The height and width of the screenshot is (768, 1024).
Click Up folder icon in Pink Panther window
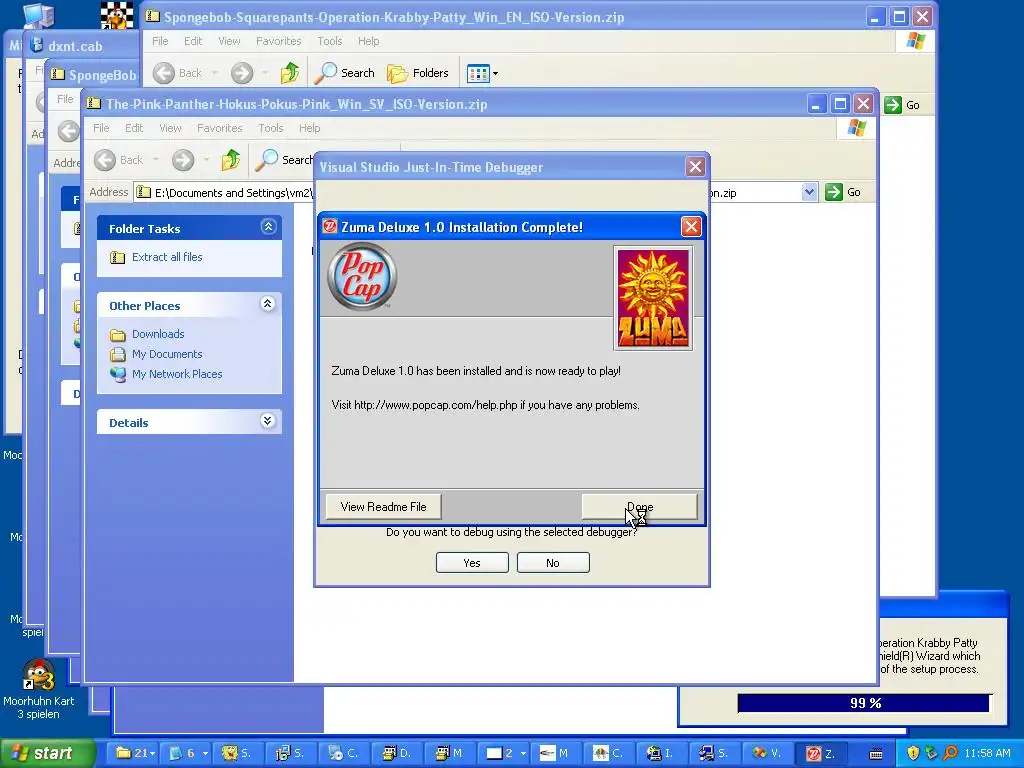coord(231,160)
